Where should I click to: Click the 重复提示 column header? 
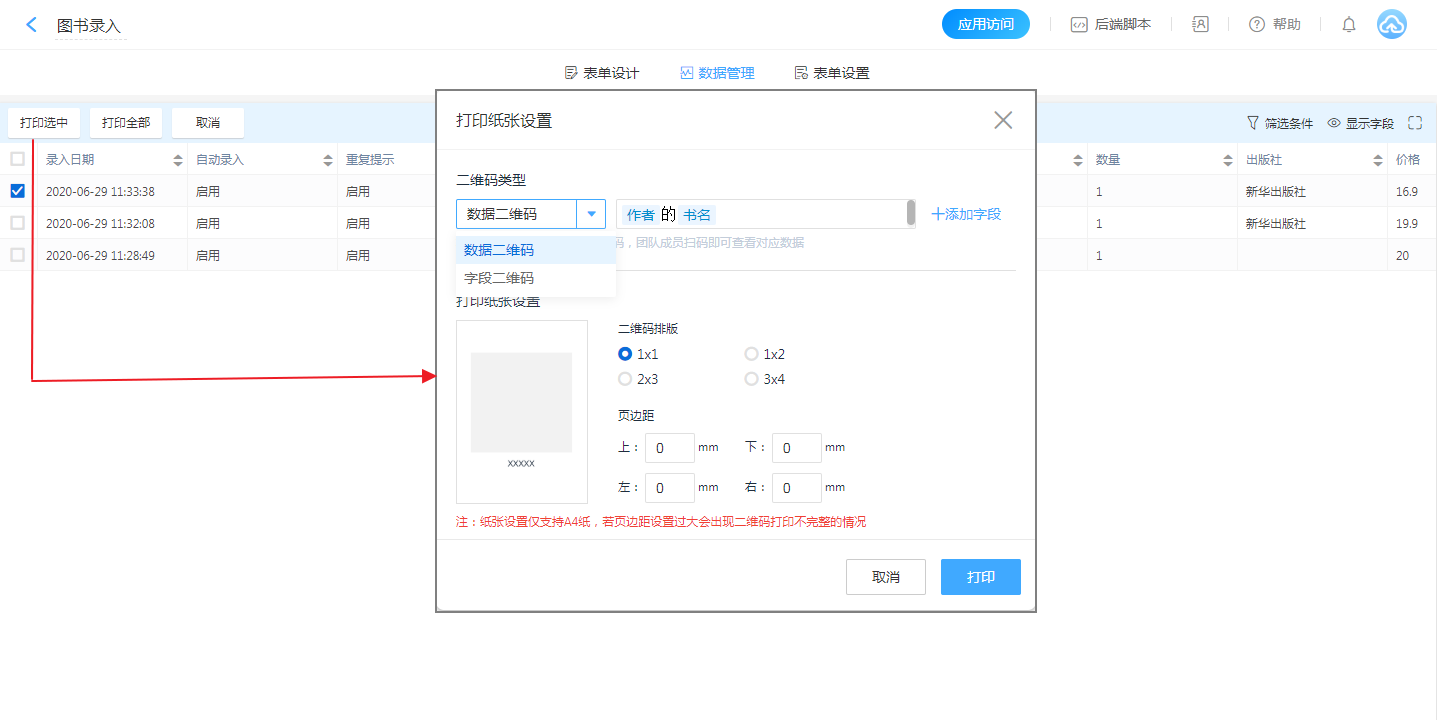(370, 159)
